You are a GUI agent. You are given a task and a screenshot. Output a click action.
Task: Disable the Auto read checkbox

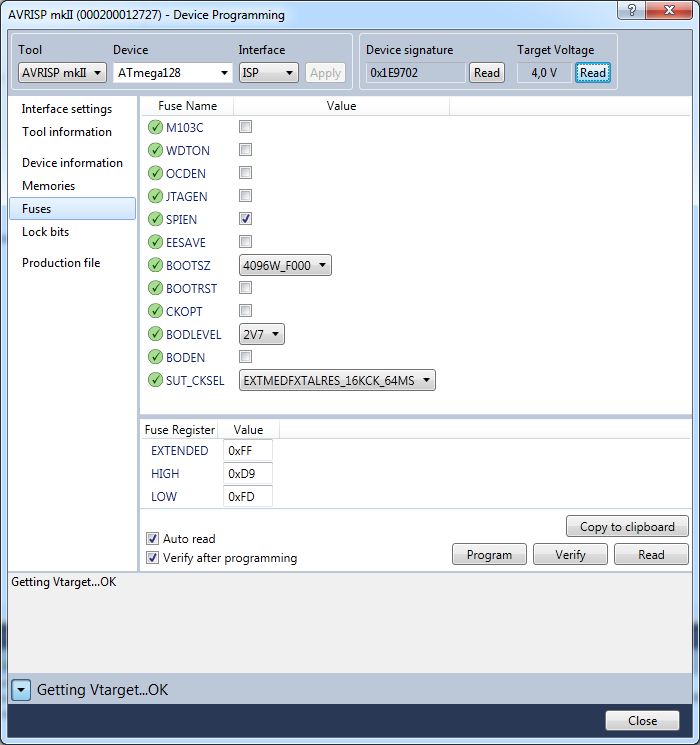(152, 538)
